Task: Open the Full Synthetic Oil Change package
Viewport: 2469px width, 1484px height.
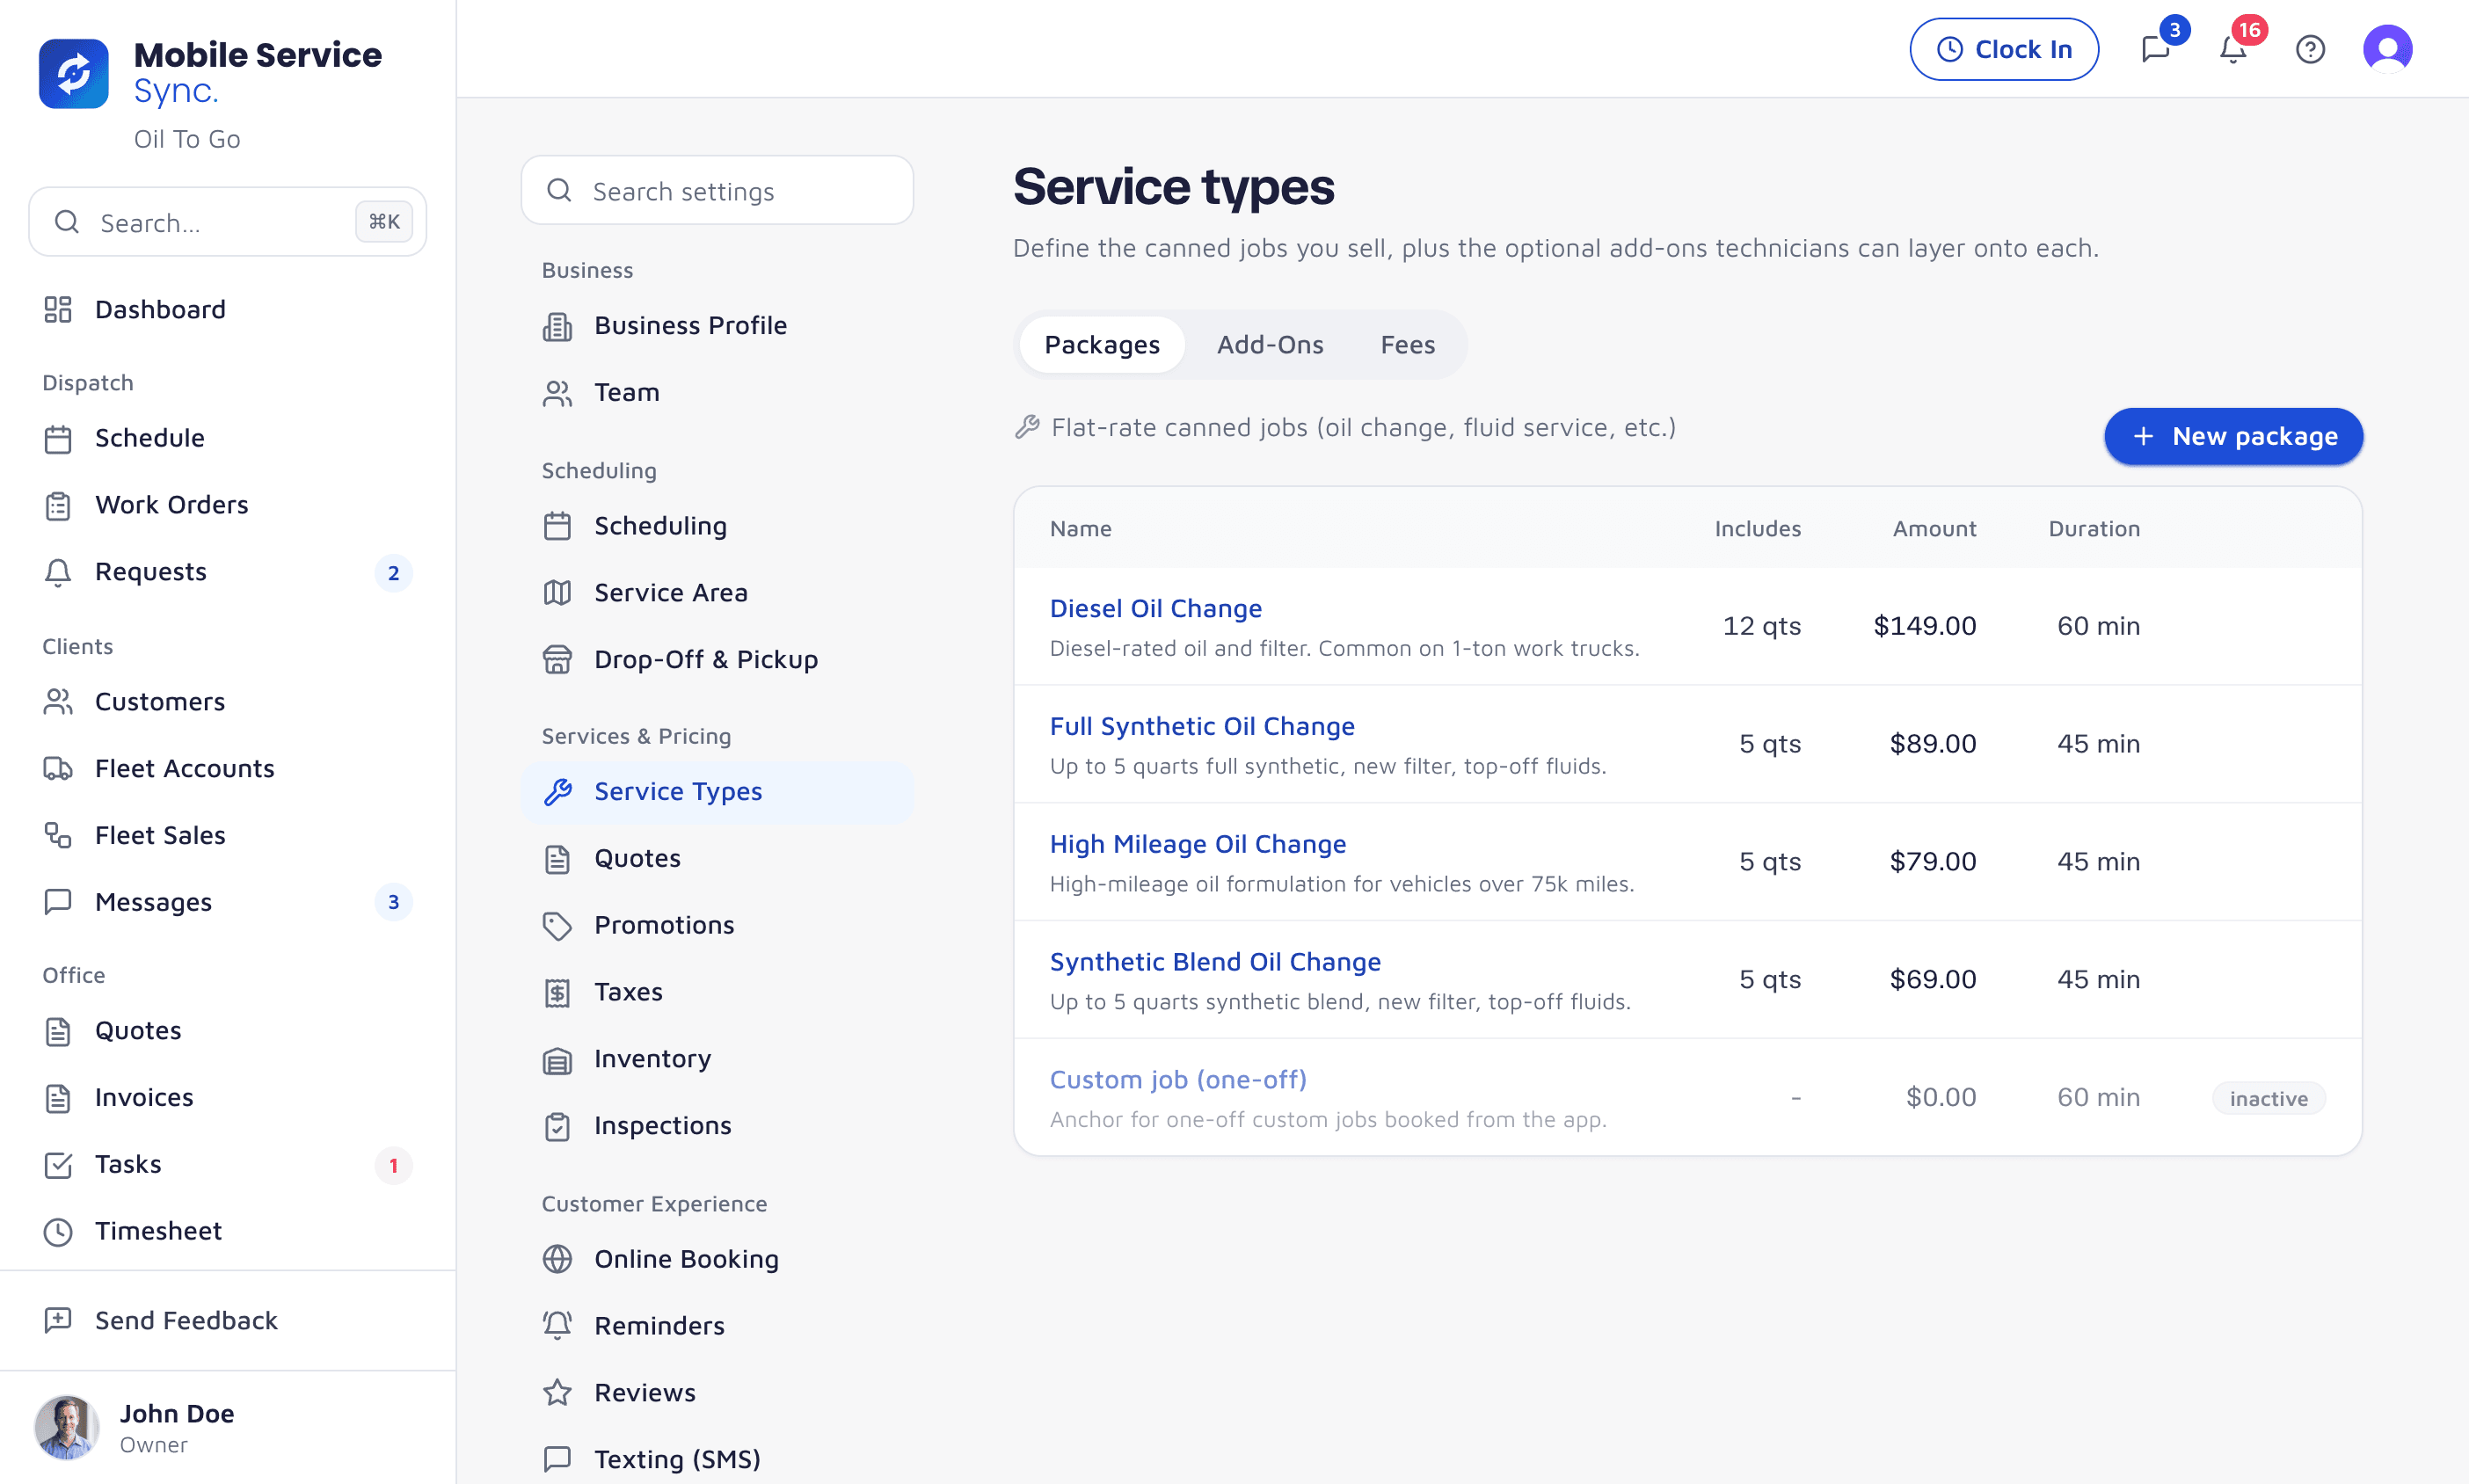Action: (1202, 726)
